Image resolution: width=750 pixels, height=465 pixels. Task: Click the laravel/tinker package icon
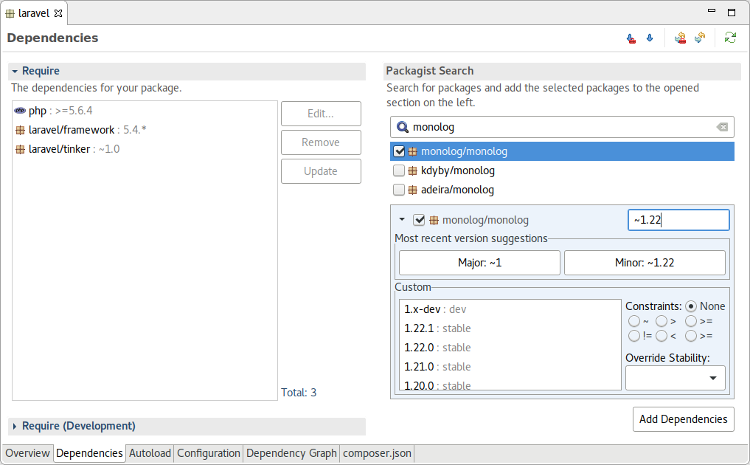click(x=20, y=149)
